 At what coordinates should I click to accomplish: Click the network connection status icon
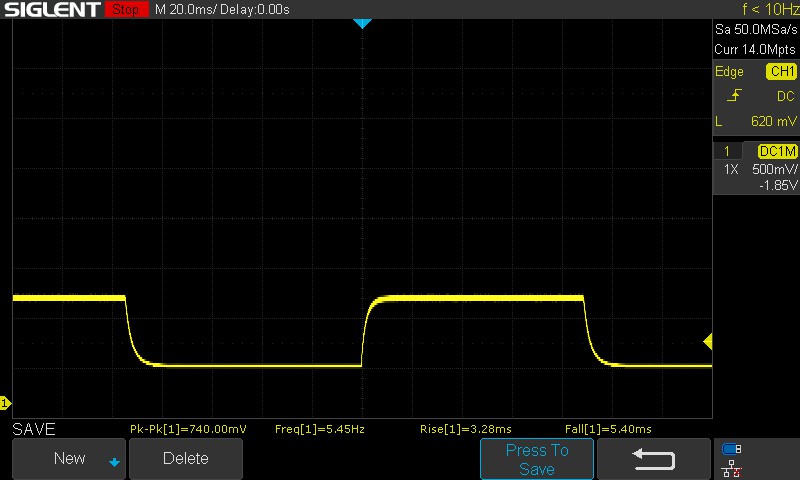tap(732, 468)
